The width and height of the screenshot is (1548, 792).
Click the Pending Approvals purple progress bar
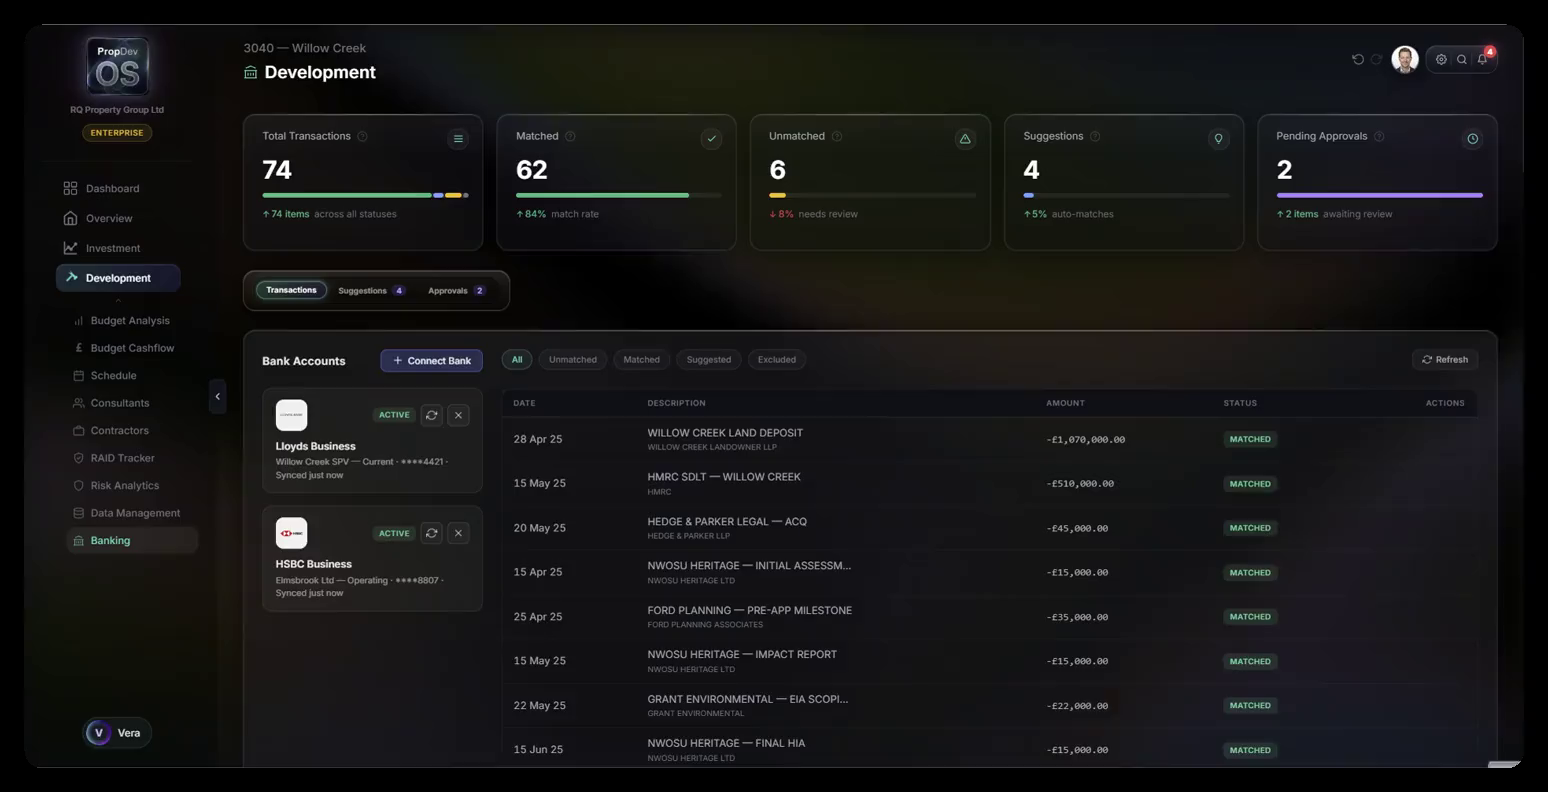point(1379,195)
